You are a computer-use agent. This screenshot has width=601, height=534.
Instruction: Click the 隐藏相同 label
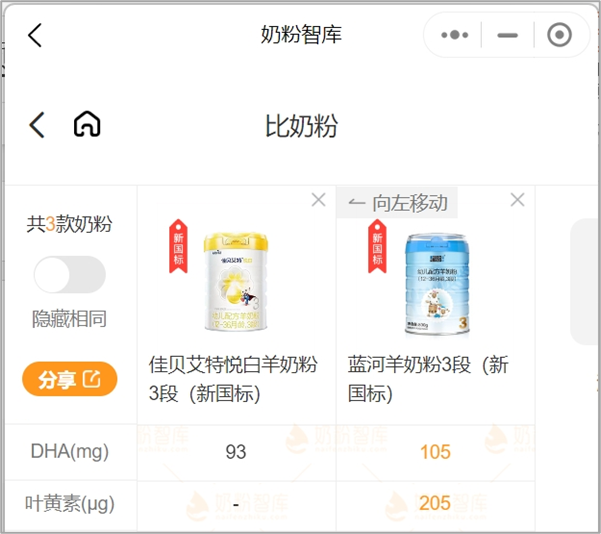(x=69, y=319)
